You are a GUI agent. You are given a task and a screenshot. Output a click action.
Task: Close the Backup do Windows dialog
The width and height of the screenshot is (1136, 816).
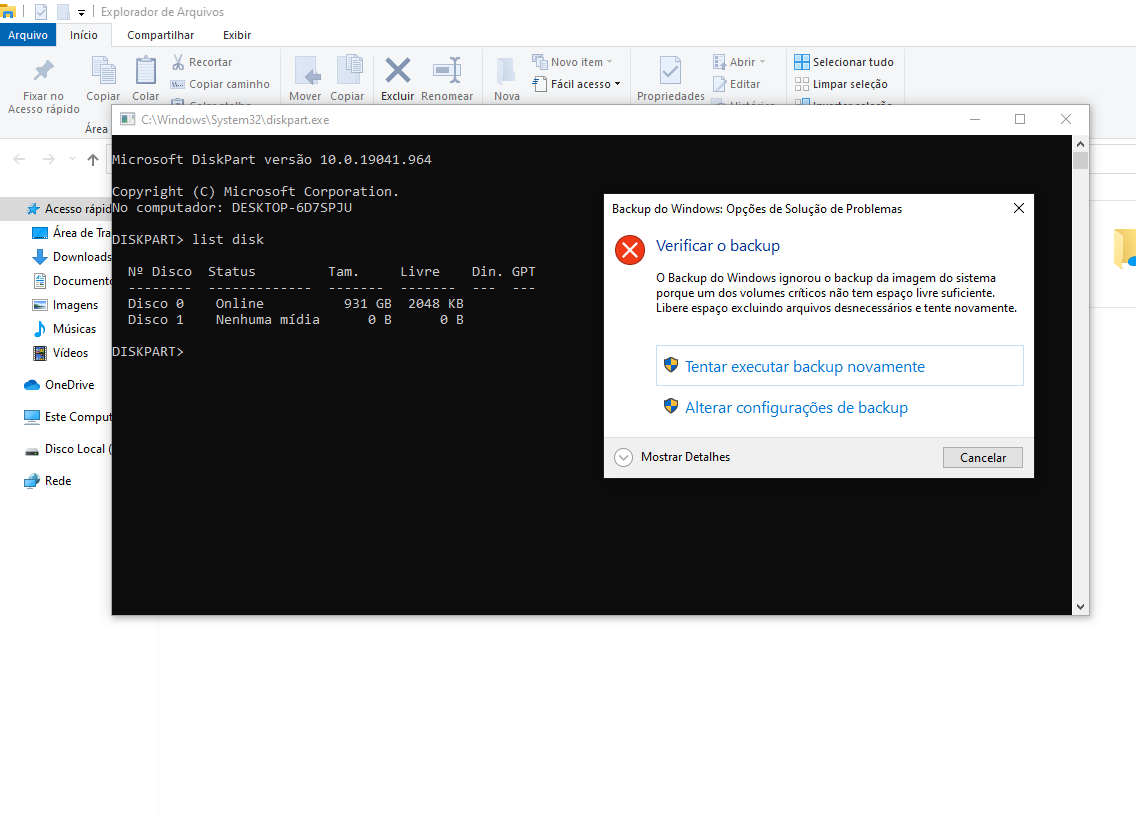1019,208
